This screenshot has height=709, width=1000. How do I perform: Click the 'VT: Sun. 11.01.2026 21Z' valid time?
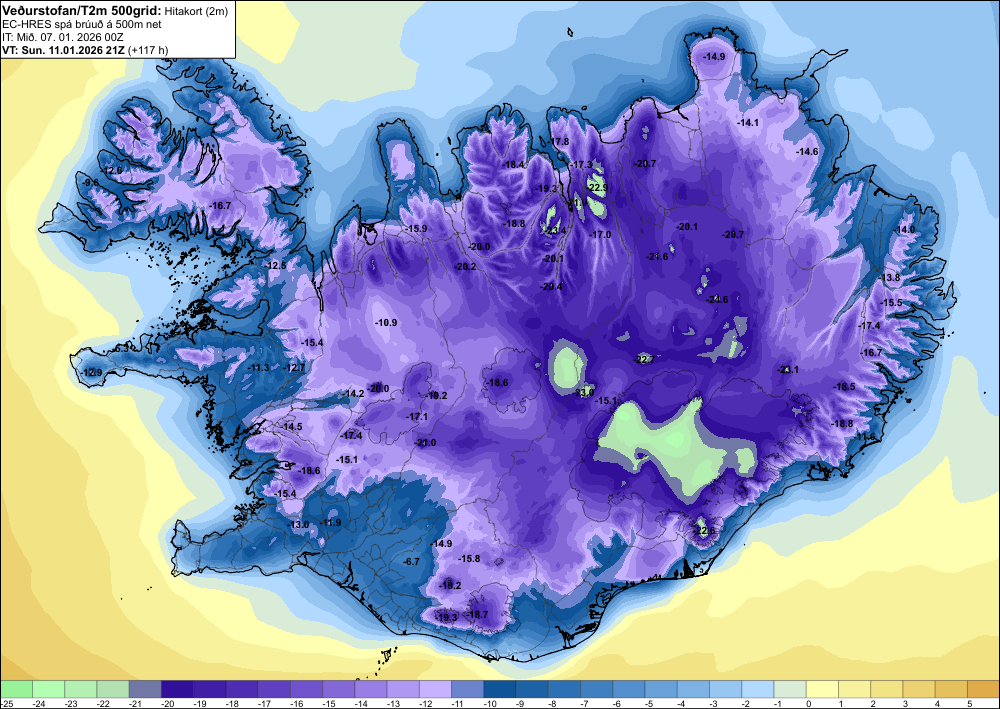point(63,50)
